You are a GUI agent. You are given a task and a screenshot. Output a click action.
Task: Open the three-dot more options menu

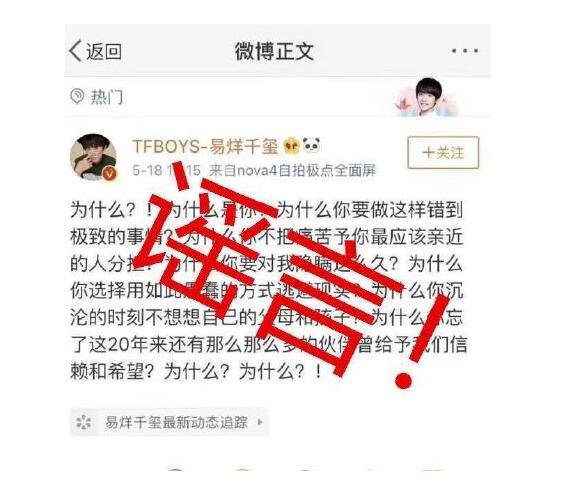pyautogui.click(x=465, y=51)
